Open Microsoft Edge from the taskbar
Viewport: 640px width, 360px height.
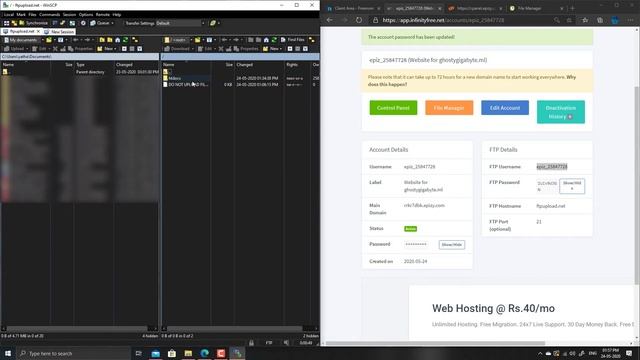tap(204, 353)
